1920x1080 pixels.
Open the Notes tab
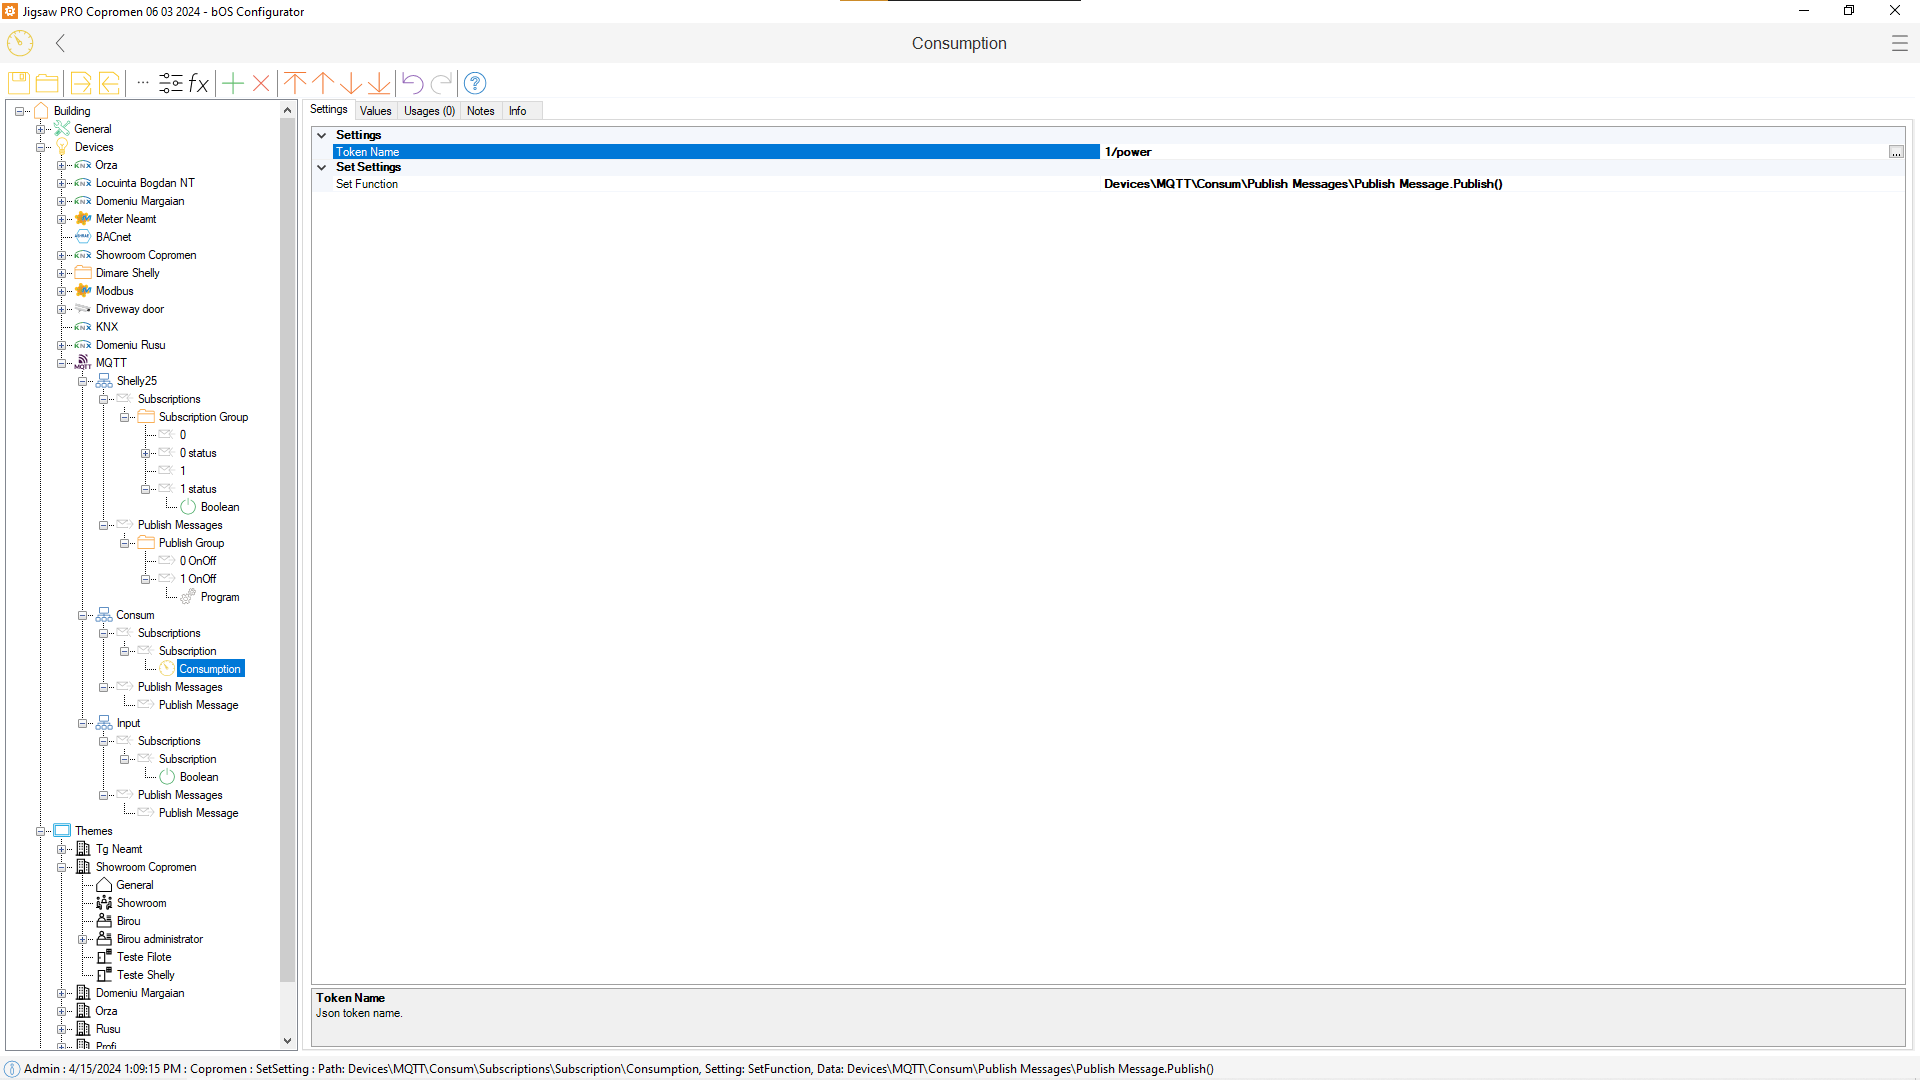(x=480, y=111)
